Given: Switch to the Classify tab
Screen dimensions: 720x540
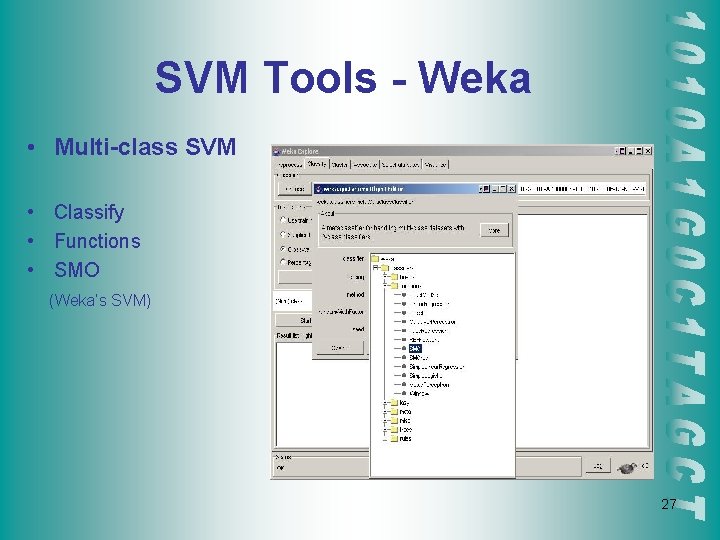Looking at the screenshot, I should (x=317, y=164).
